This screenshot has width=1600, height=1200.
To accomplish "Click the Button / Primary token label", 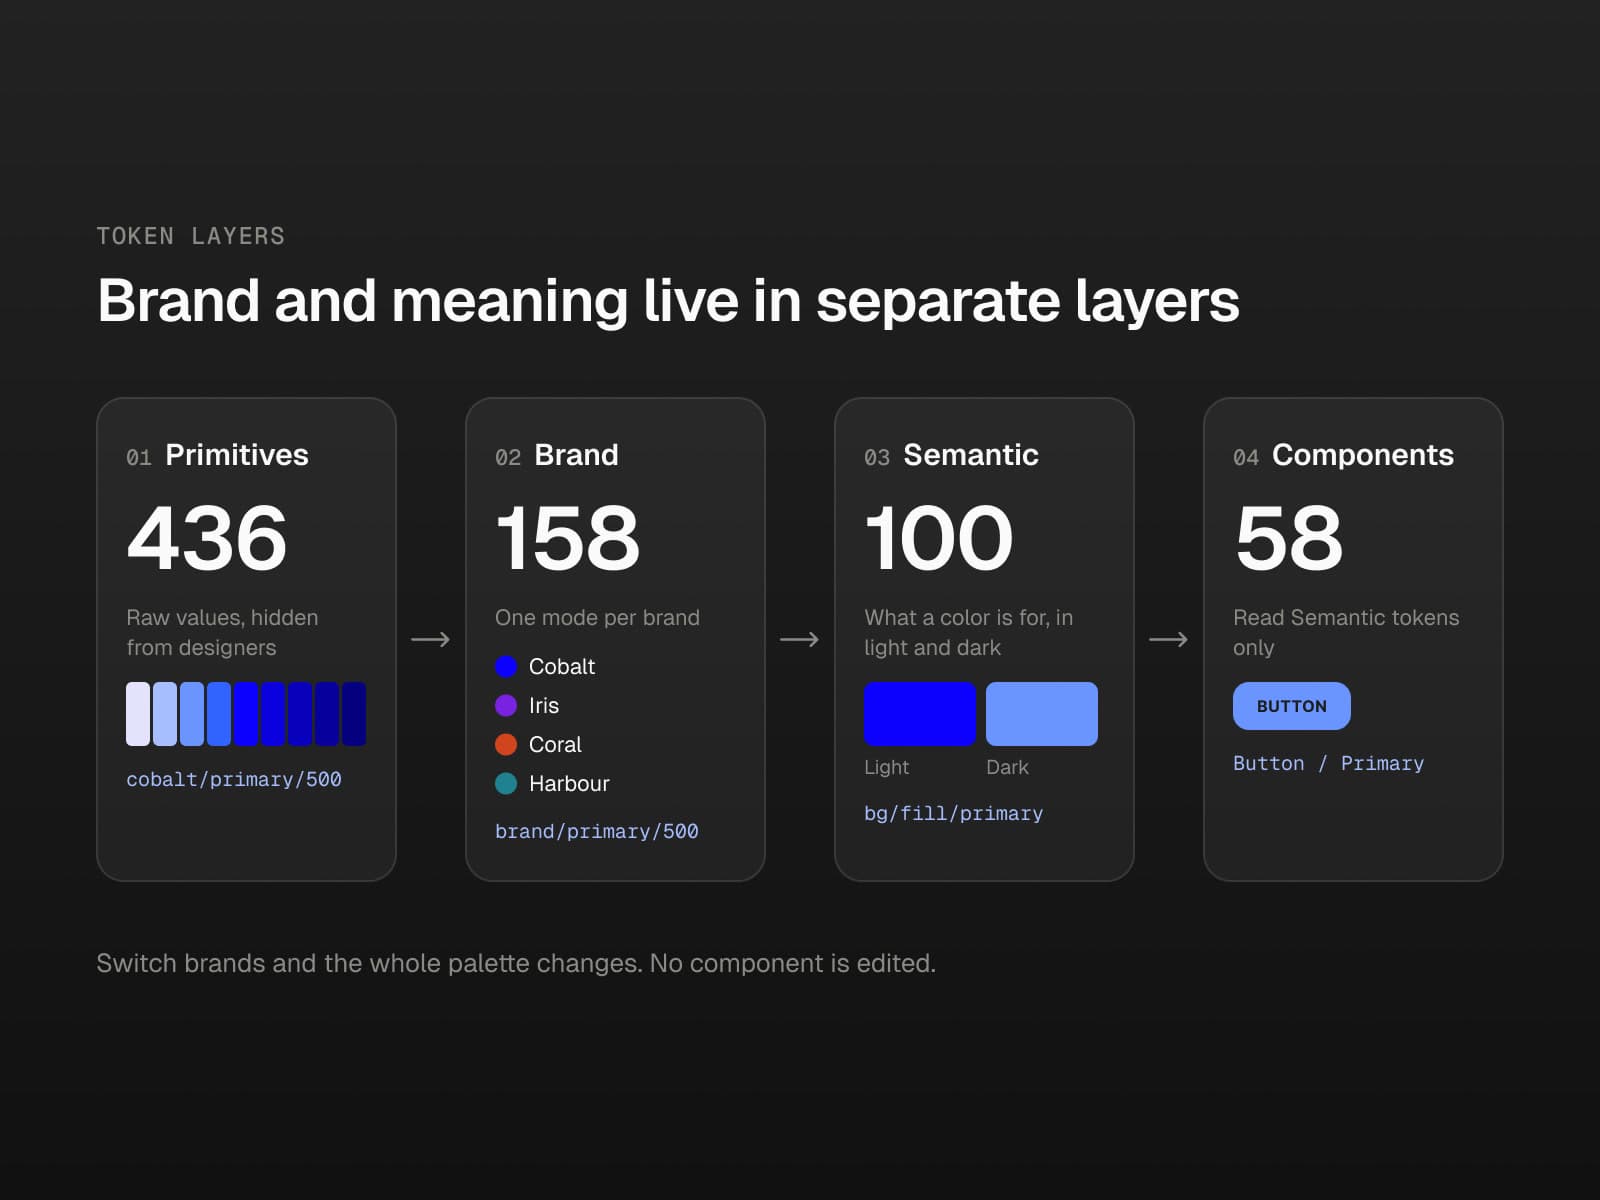I will 1329,763.
